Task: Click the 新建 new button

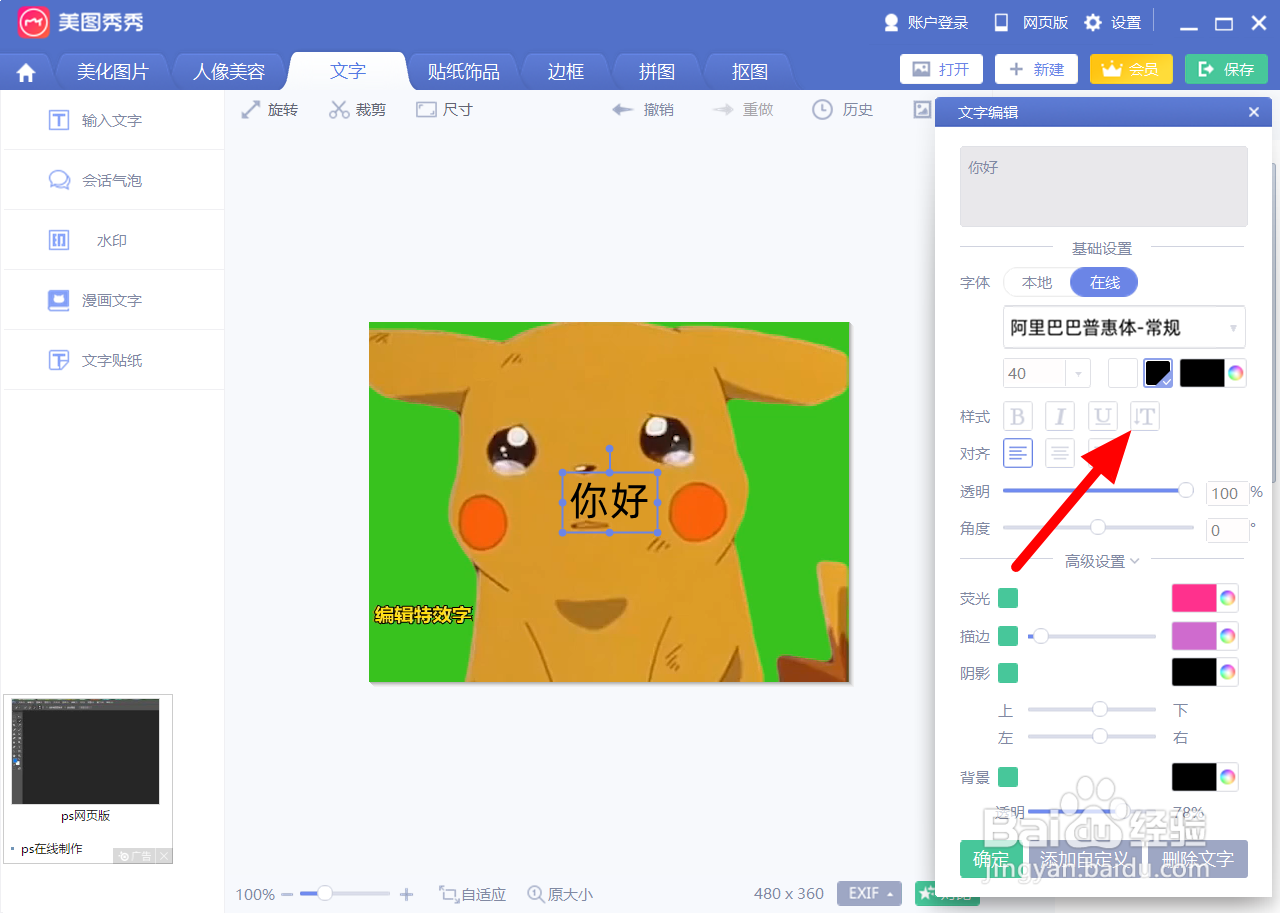Action: [1036, 69]
